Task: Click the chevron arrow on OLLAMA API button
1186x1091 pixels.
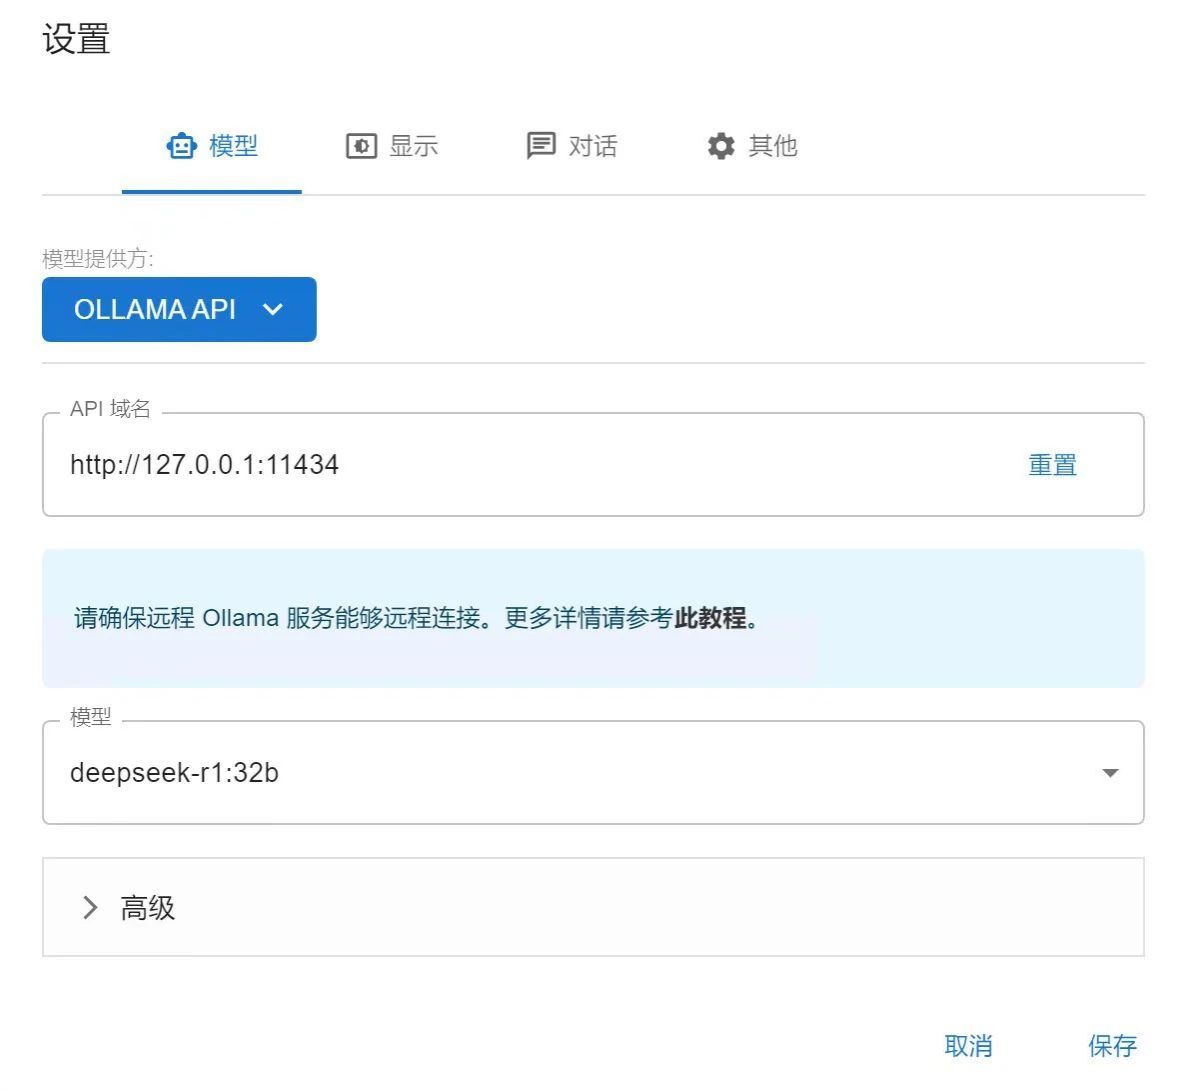Action: [273, 310]
